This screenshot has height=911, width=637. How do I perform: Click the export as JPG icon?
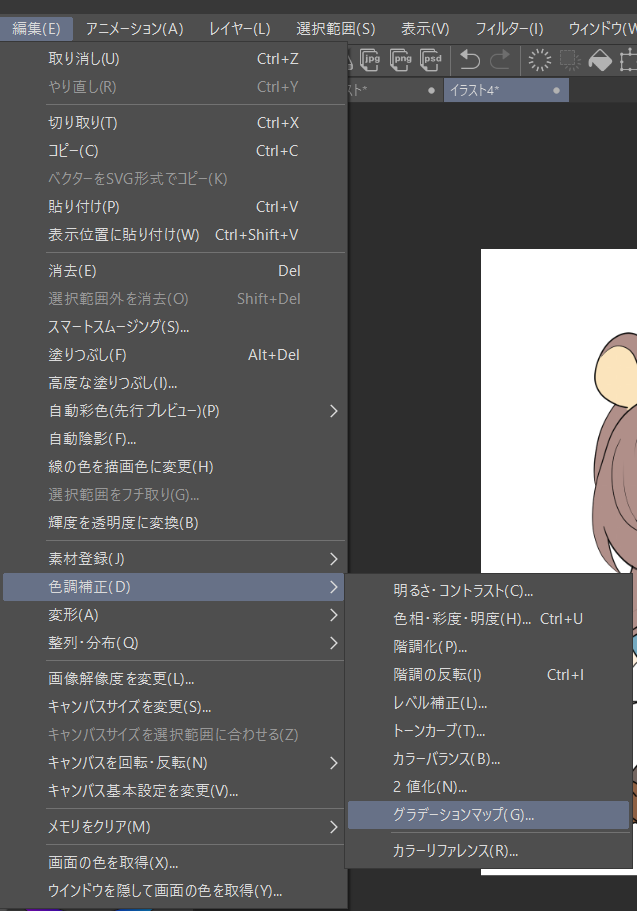(x=370, y=60)
